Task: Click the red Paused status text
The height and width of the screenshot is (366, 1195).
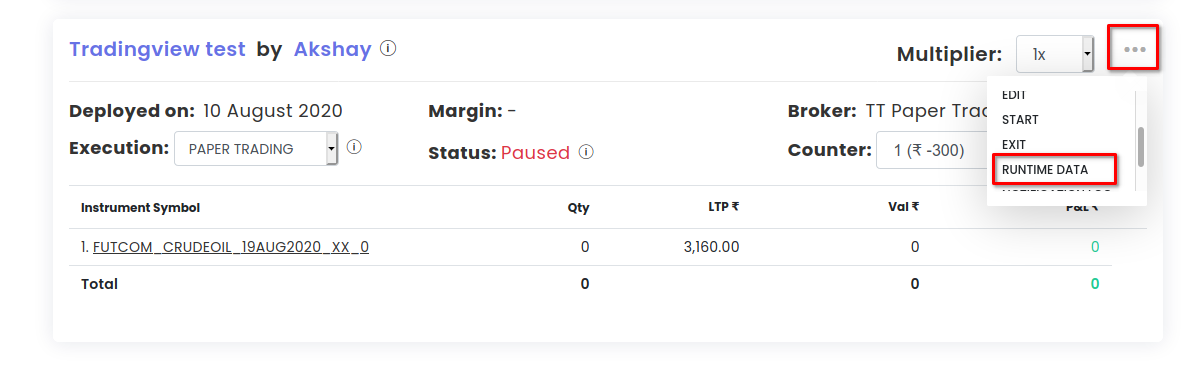Action: (535, 152)
